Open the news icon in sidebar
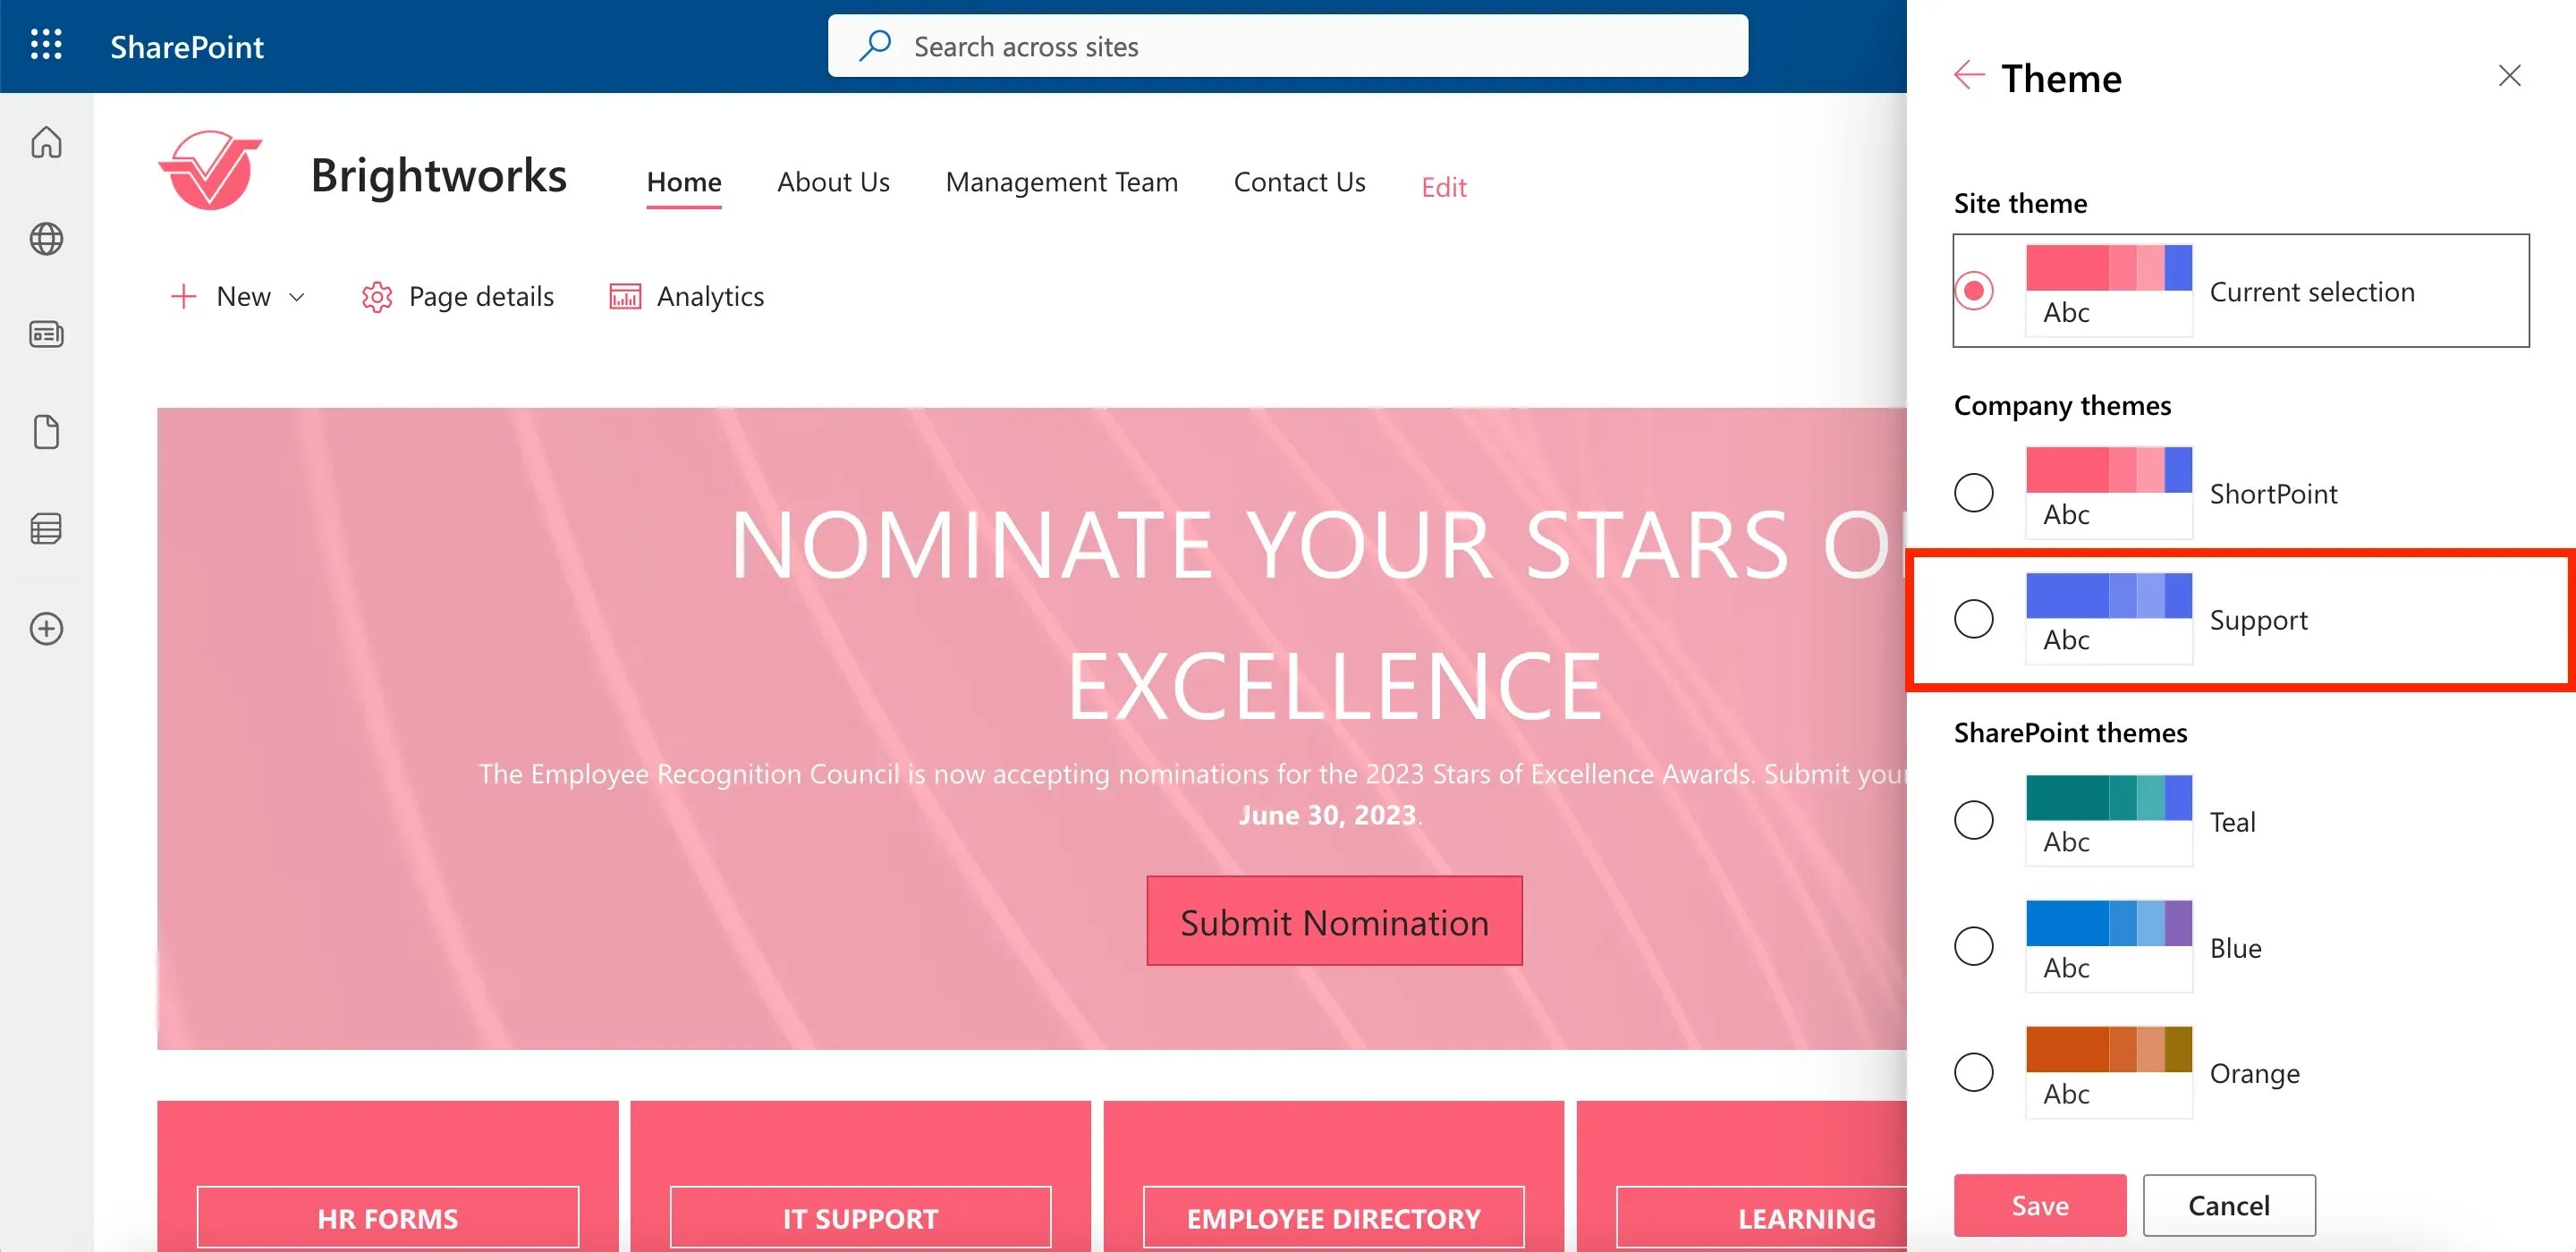2576x1252 pixels. point(46,334)
